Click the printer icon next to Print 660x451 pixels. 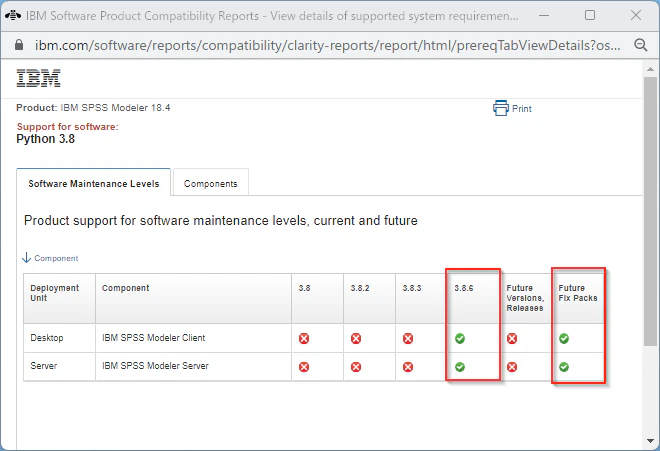500,108
